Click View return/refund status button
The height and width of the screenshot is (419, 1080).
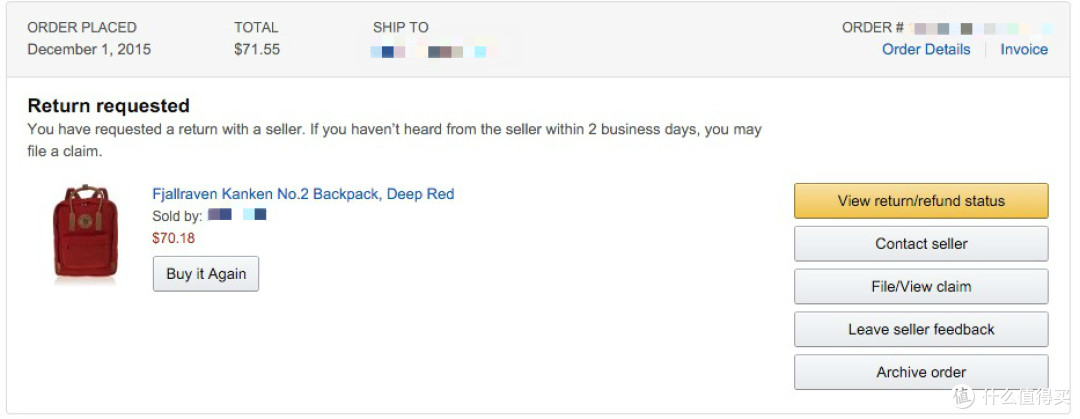click(x=921, y=201)
